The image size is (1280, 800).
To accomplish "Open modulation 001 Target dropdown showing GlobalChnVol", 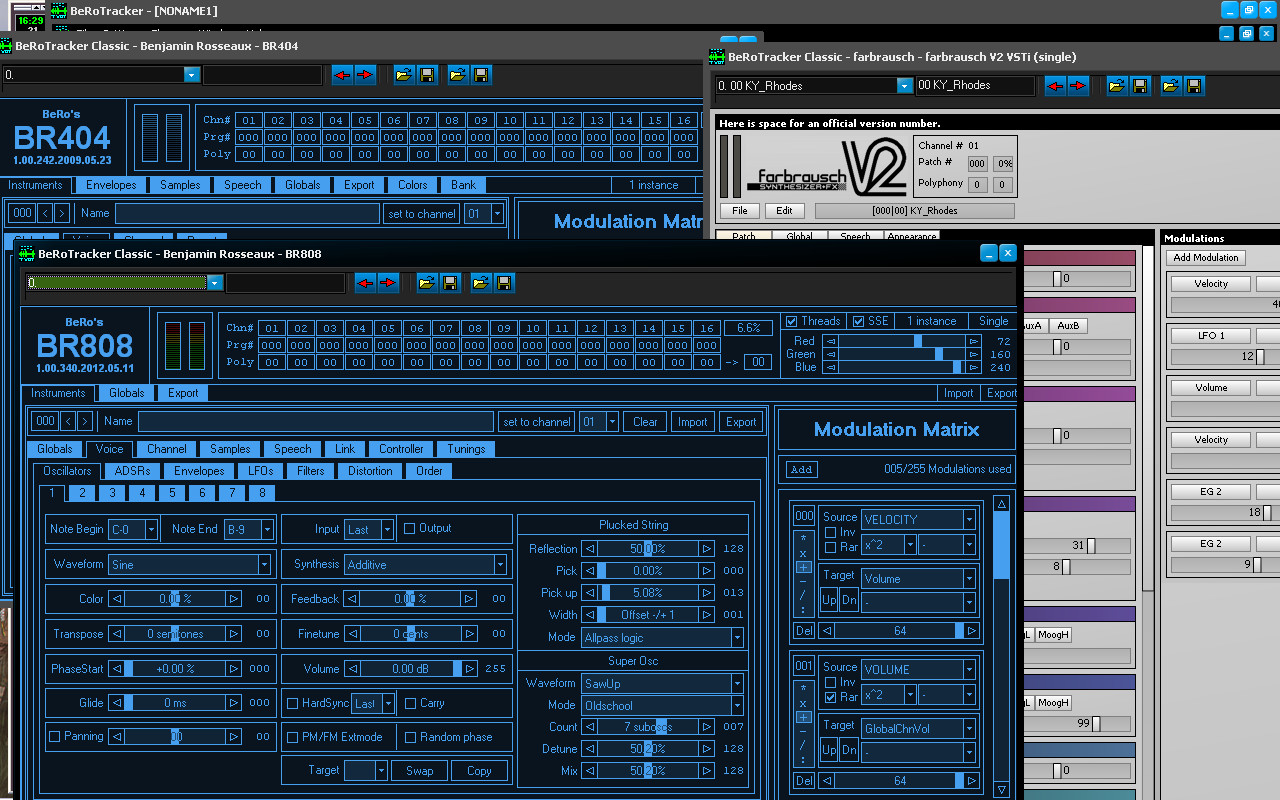I will click(918, 729).
